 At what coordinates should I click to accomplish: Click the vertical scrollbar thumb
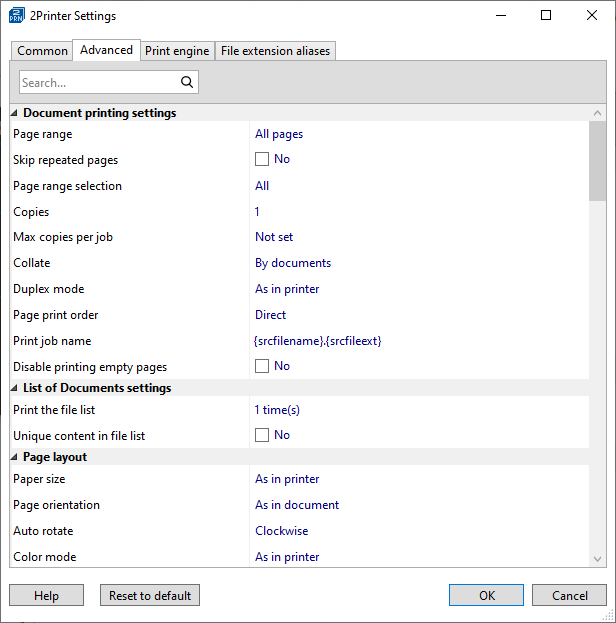pyautogui.click(x=597, y=160)
